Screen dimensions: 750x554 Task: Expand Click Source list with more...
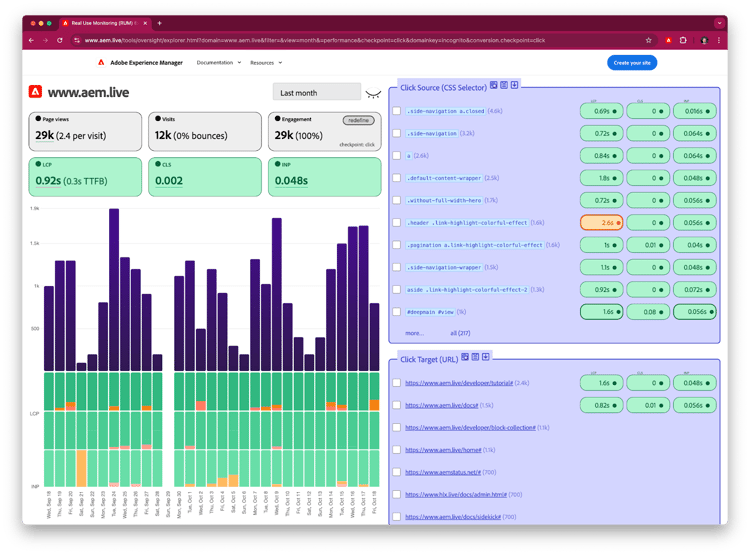[x=414, y=333]
